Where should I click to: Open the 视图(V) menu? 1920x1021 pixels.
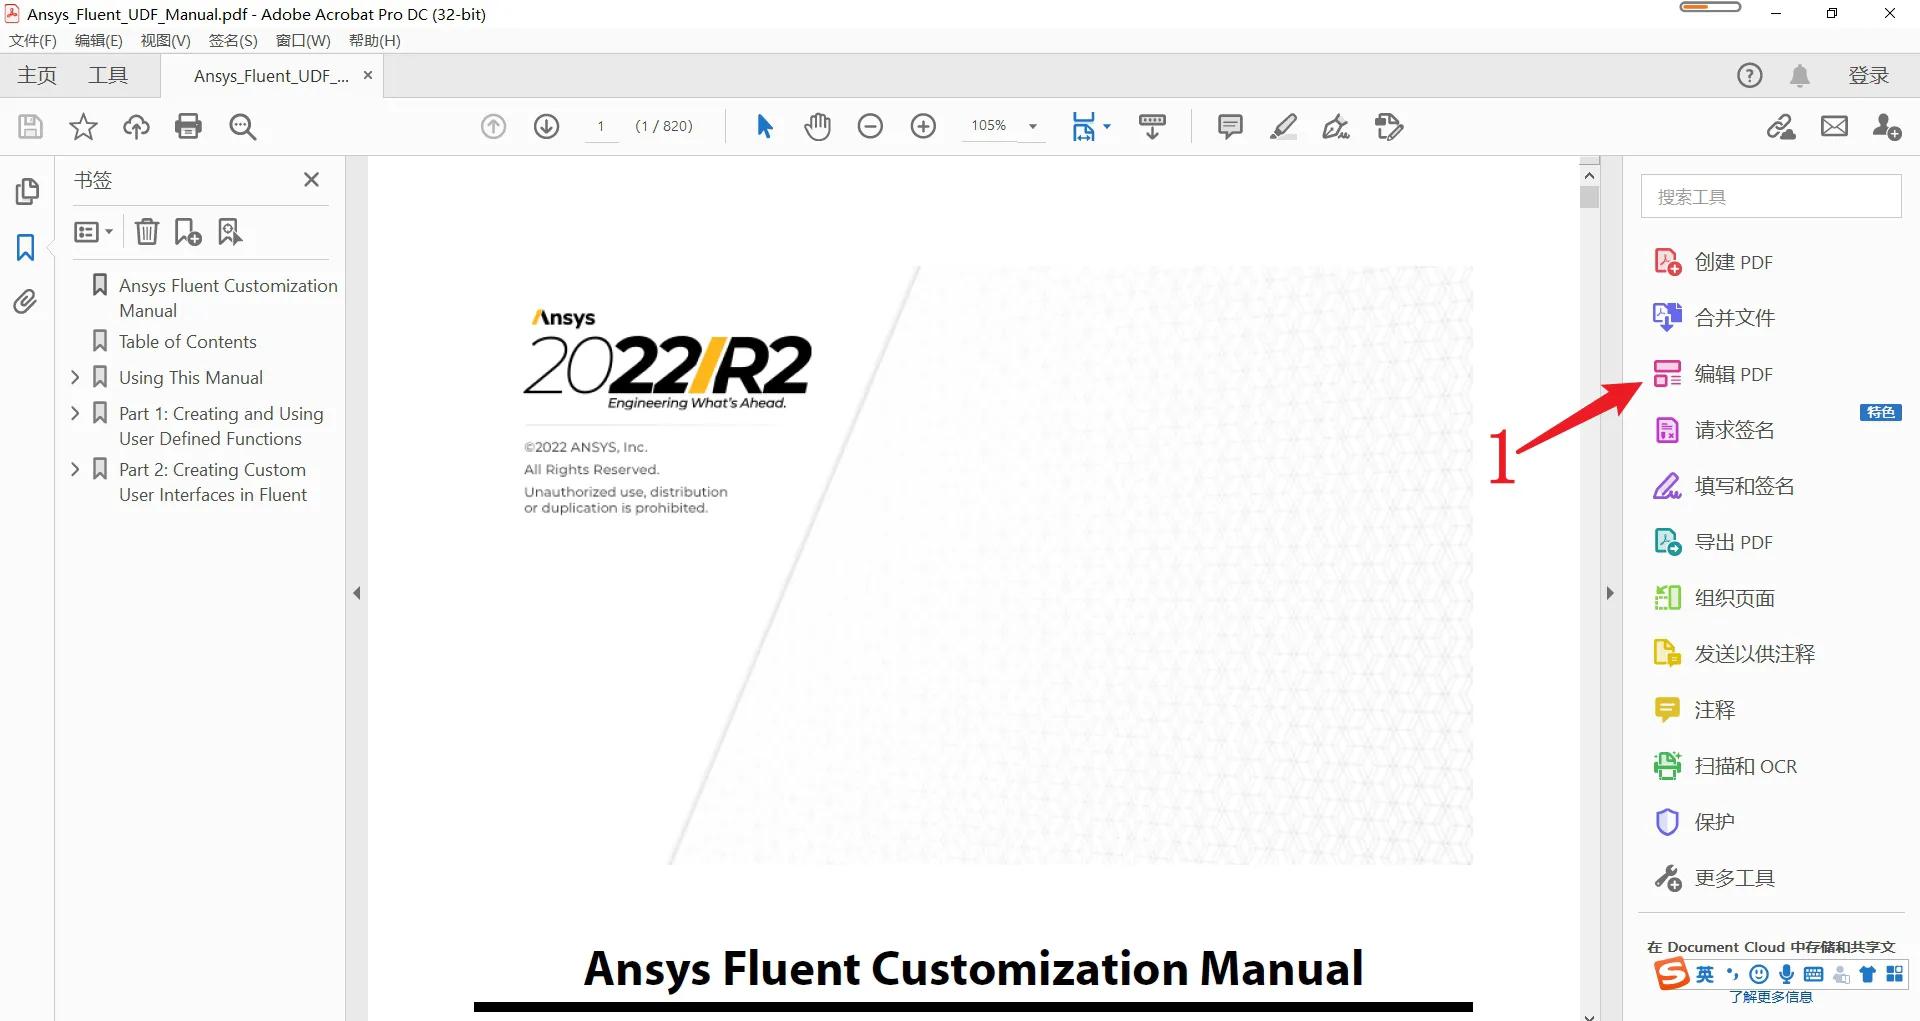(165, 40)
